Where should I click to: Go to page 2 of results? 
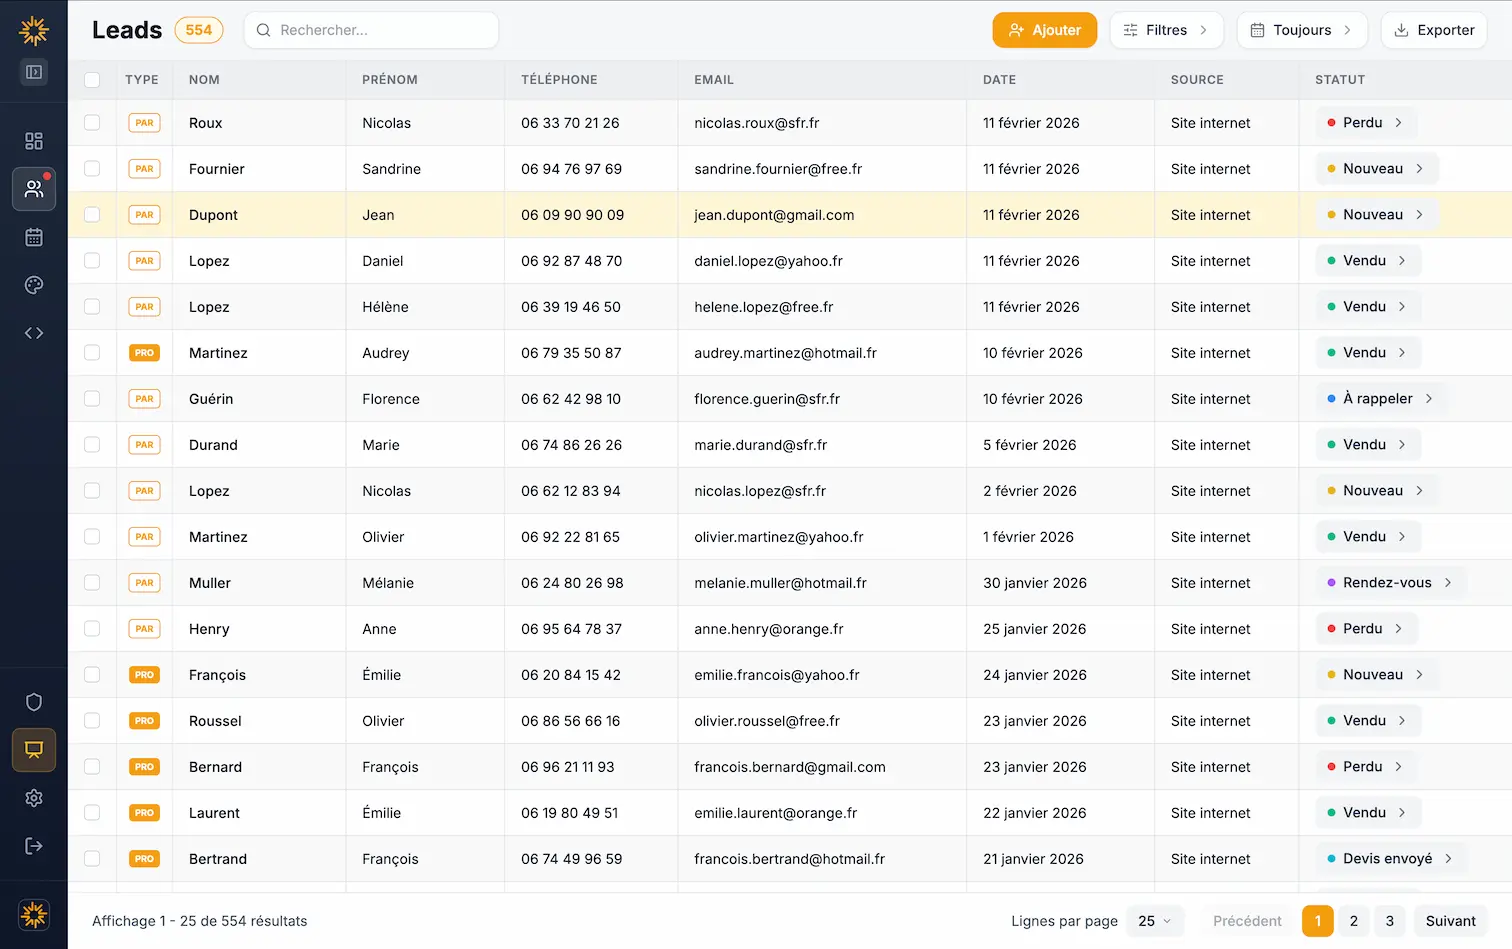coord(1353,921)
